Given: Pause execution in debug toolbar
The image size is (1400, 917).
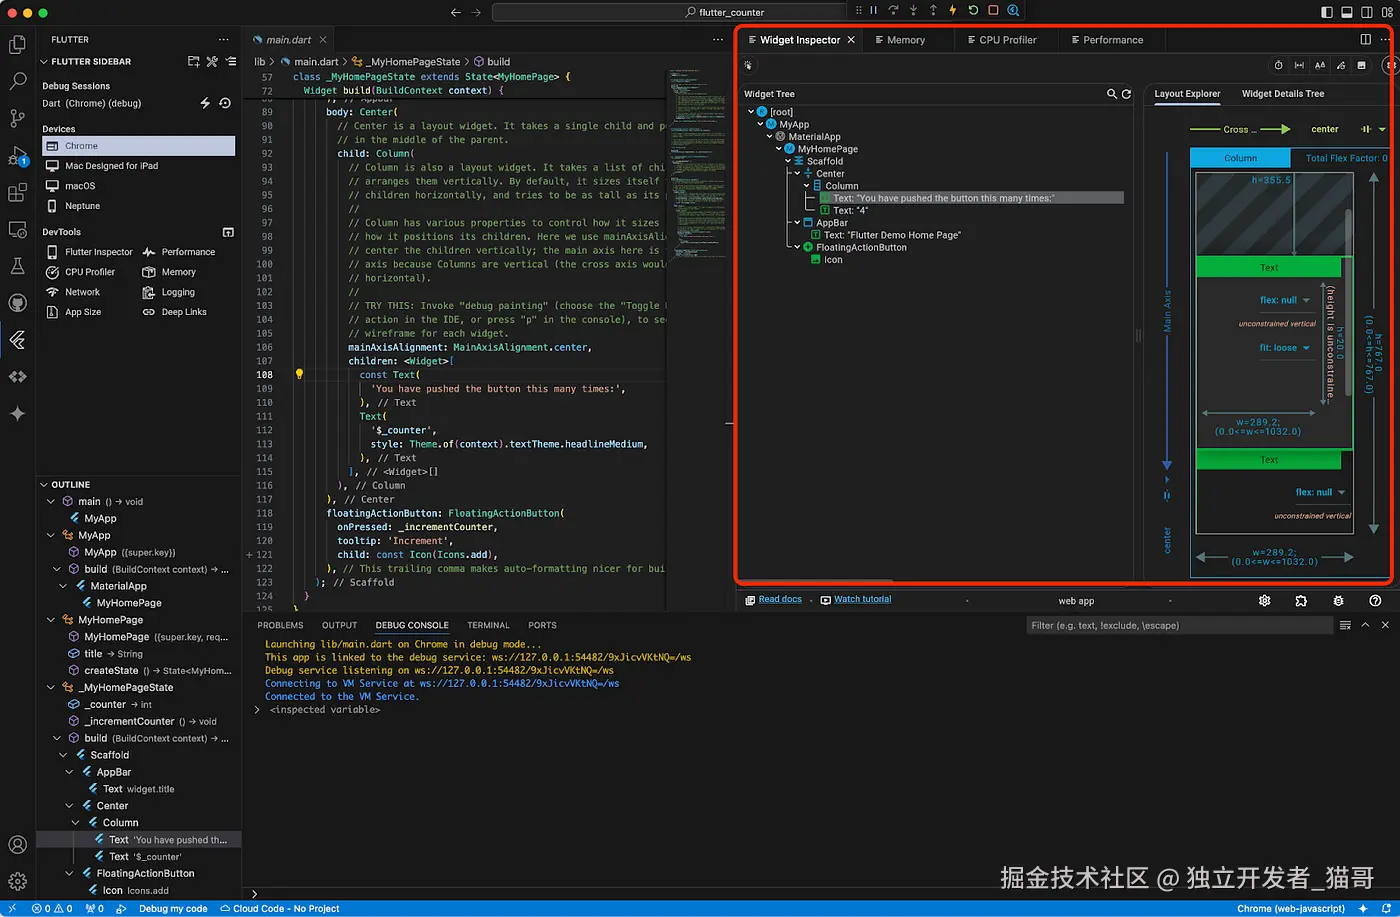Looking at the screenshot, I should coord(873,10).
